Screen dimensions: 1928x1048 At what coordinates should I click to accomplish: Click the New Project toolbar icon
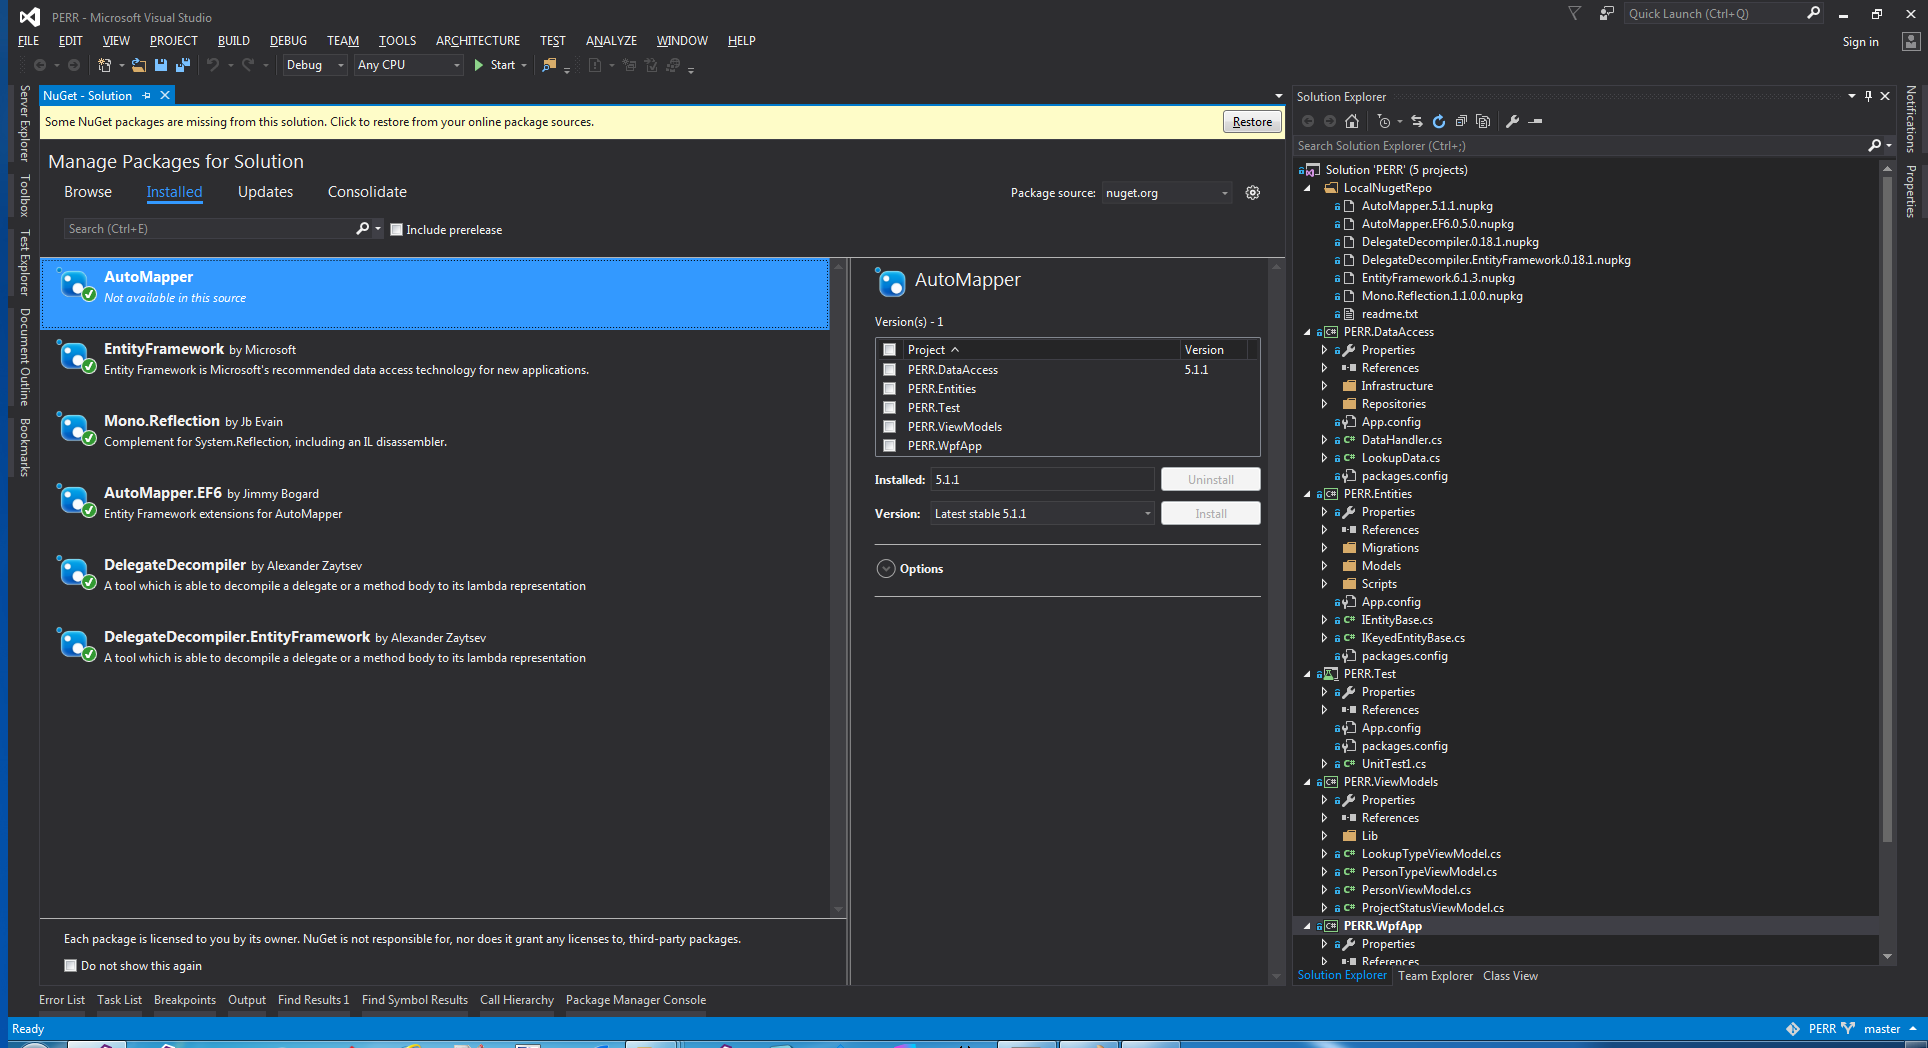pos(104,65)
